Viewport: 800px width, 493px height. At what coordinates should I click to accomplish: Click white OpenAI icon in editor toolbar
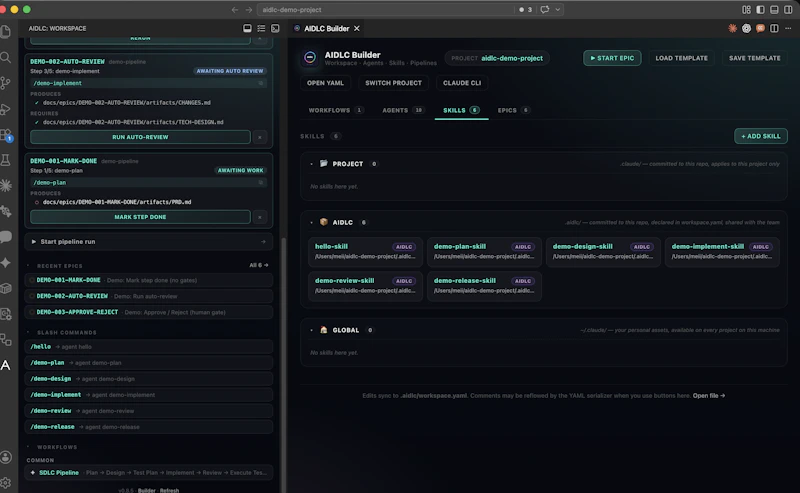[x=746, y=29]
